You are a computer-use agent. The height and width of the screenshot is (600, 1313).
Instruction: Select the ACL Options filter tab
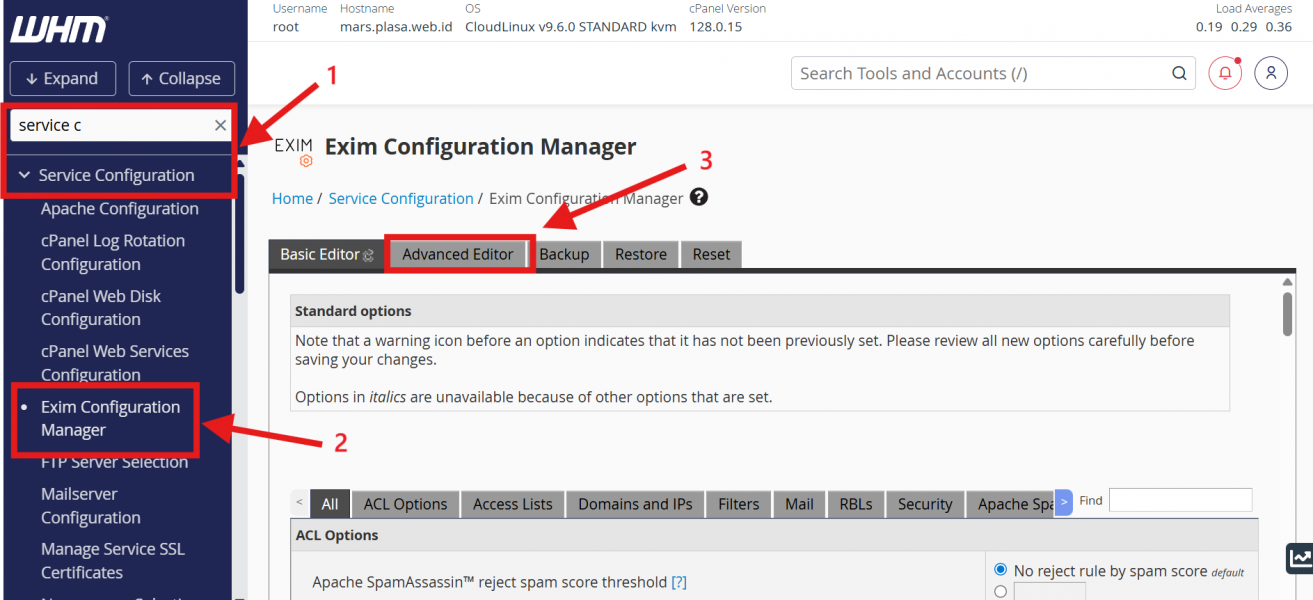[405, 504]
